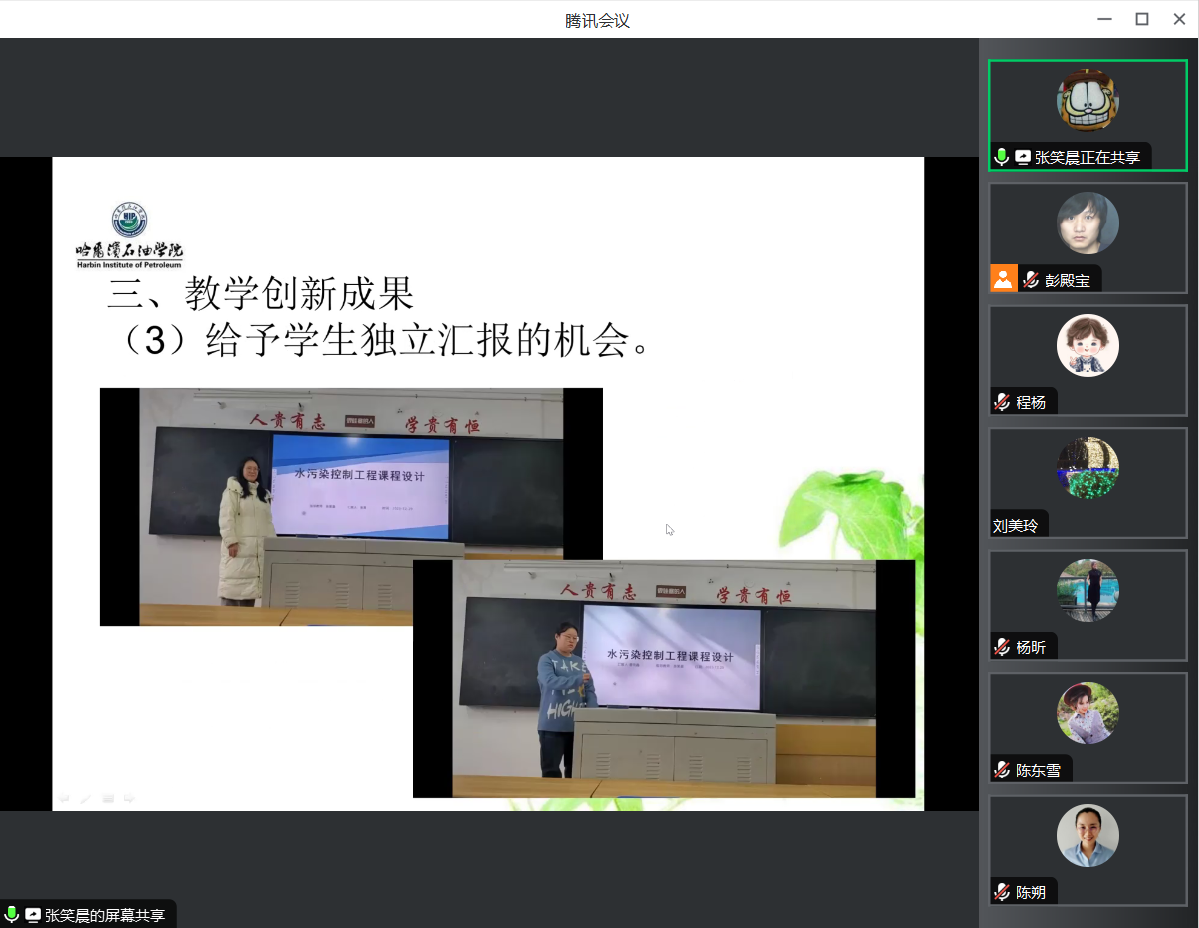The width and height of the screenshot is (1199, 928).
Task: Click the muted microphone icon of 杨昕
Action: (1002, 647)
